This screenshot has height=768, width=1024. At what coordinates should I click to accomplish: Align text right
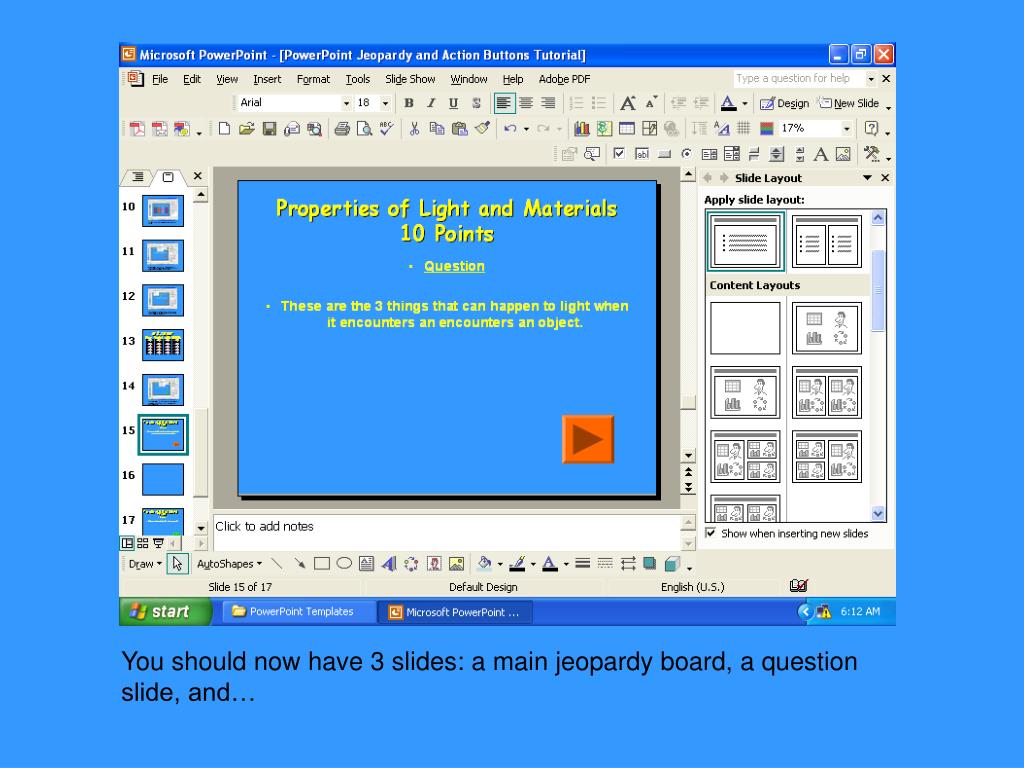click(548, 103)
